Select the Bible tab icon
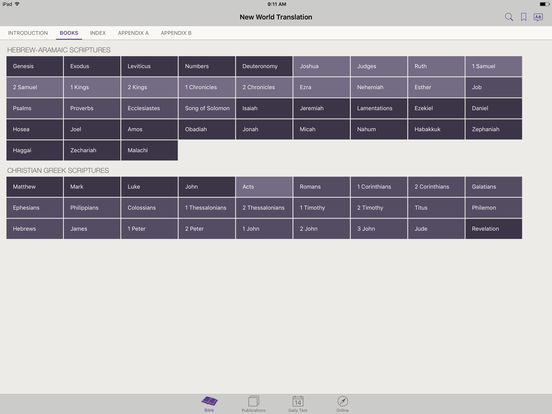Screen dimensions: 552x414 pos(209,403)
